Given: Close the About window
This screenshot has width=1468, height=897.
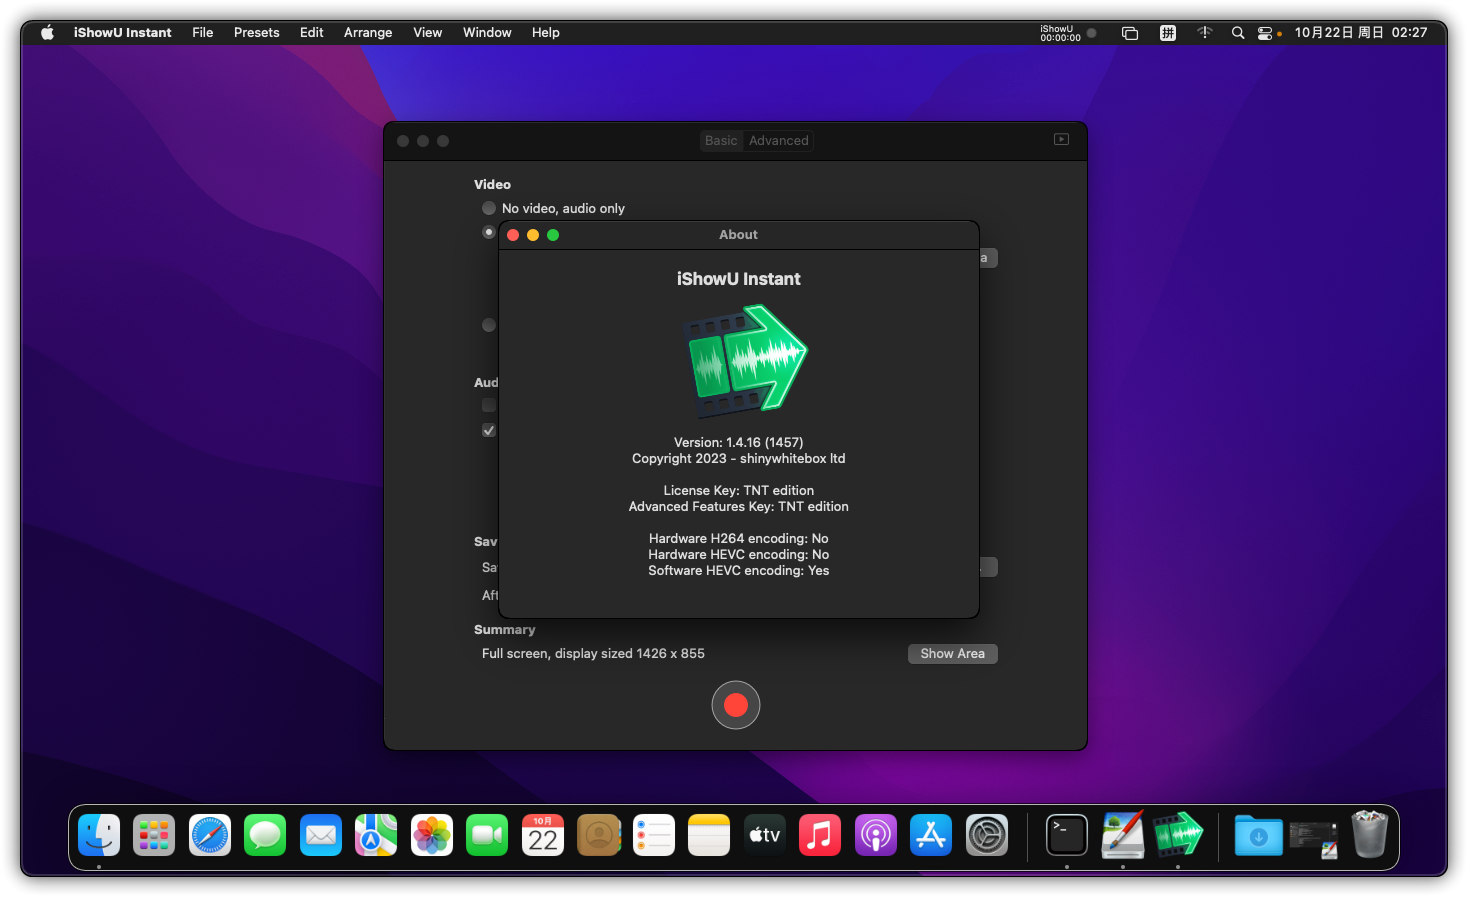Looking at the screenshot, I should pyautogui.click(x=513, y=235).
